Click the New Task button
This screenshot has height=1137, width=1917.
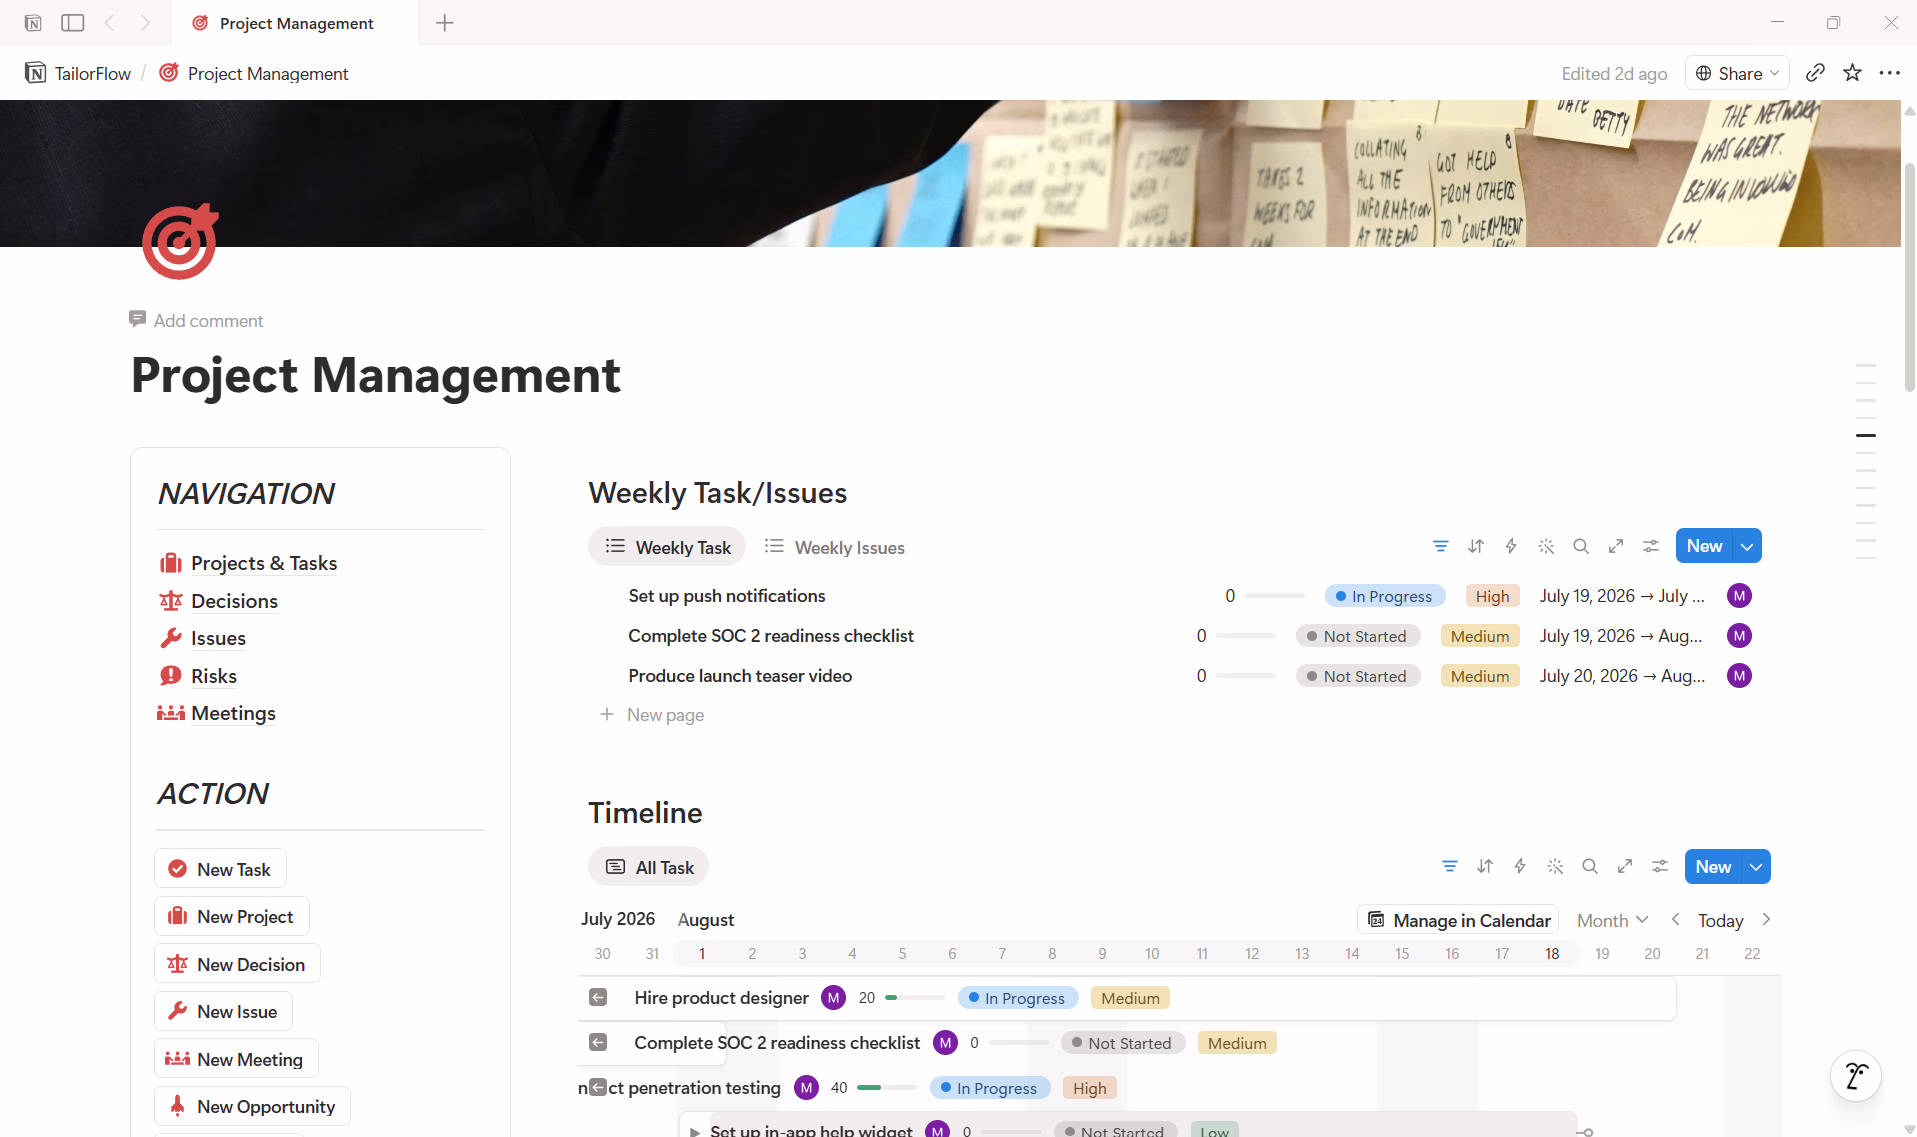[220, 868]
